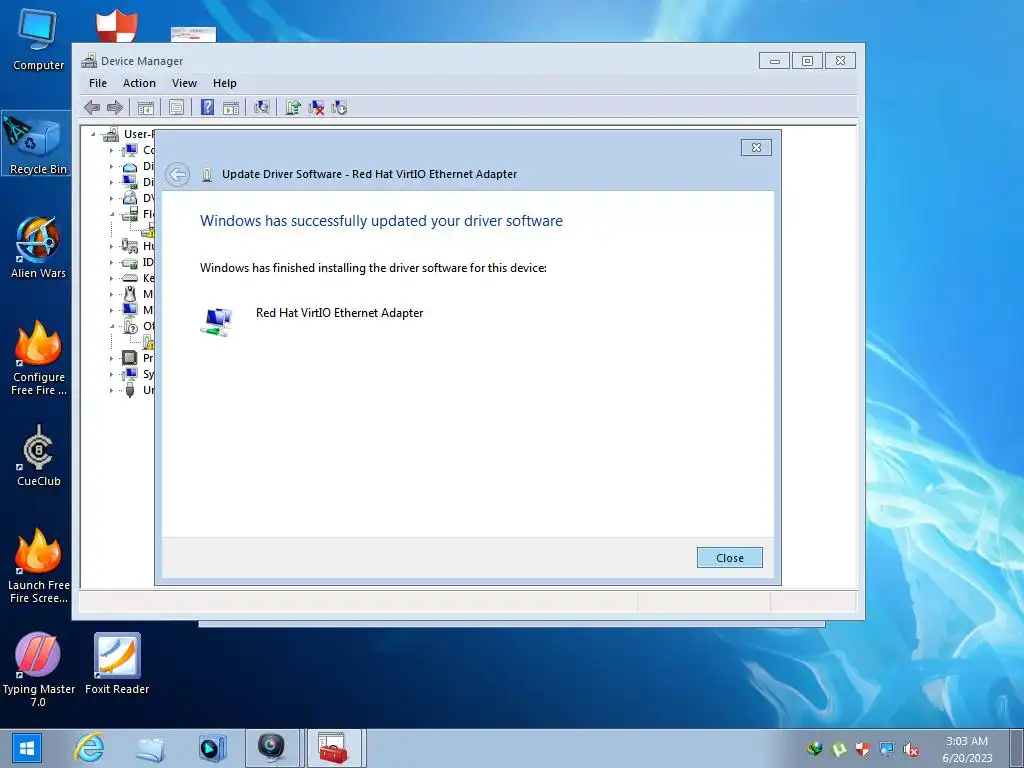Click the network adapter icon in the dialog
This screenshot has height=768, width=1024.
pyautogui.click(x=216, y=322)
